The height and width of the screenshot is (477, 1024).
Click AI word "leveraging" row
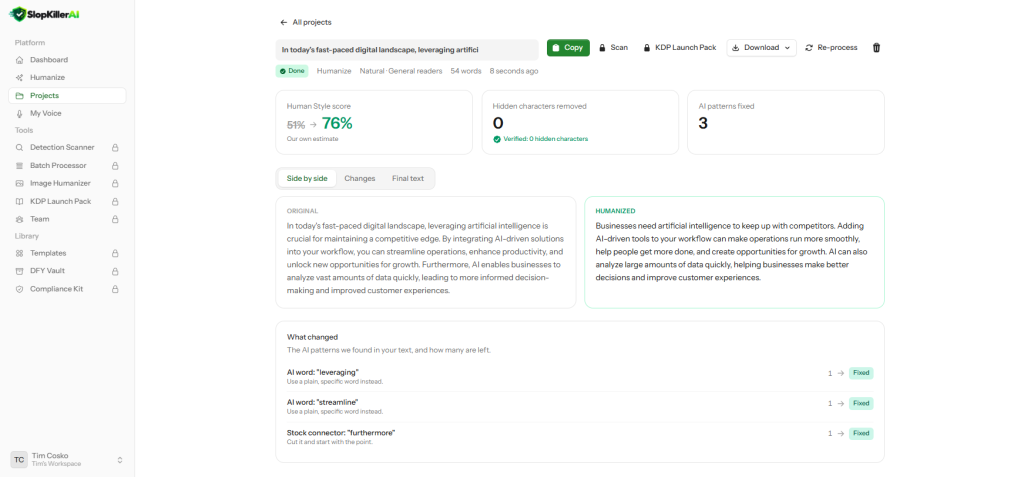click(x=580, y=376)
